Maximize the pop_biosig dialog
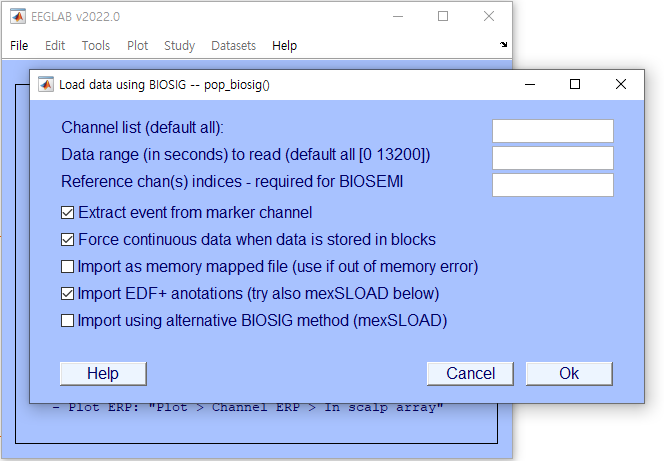Screen dimensions: 664x461 tap(575, 84)
